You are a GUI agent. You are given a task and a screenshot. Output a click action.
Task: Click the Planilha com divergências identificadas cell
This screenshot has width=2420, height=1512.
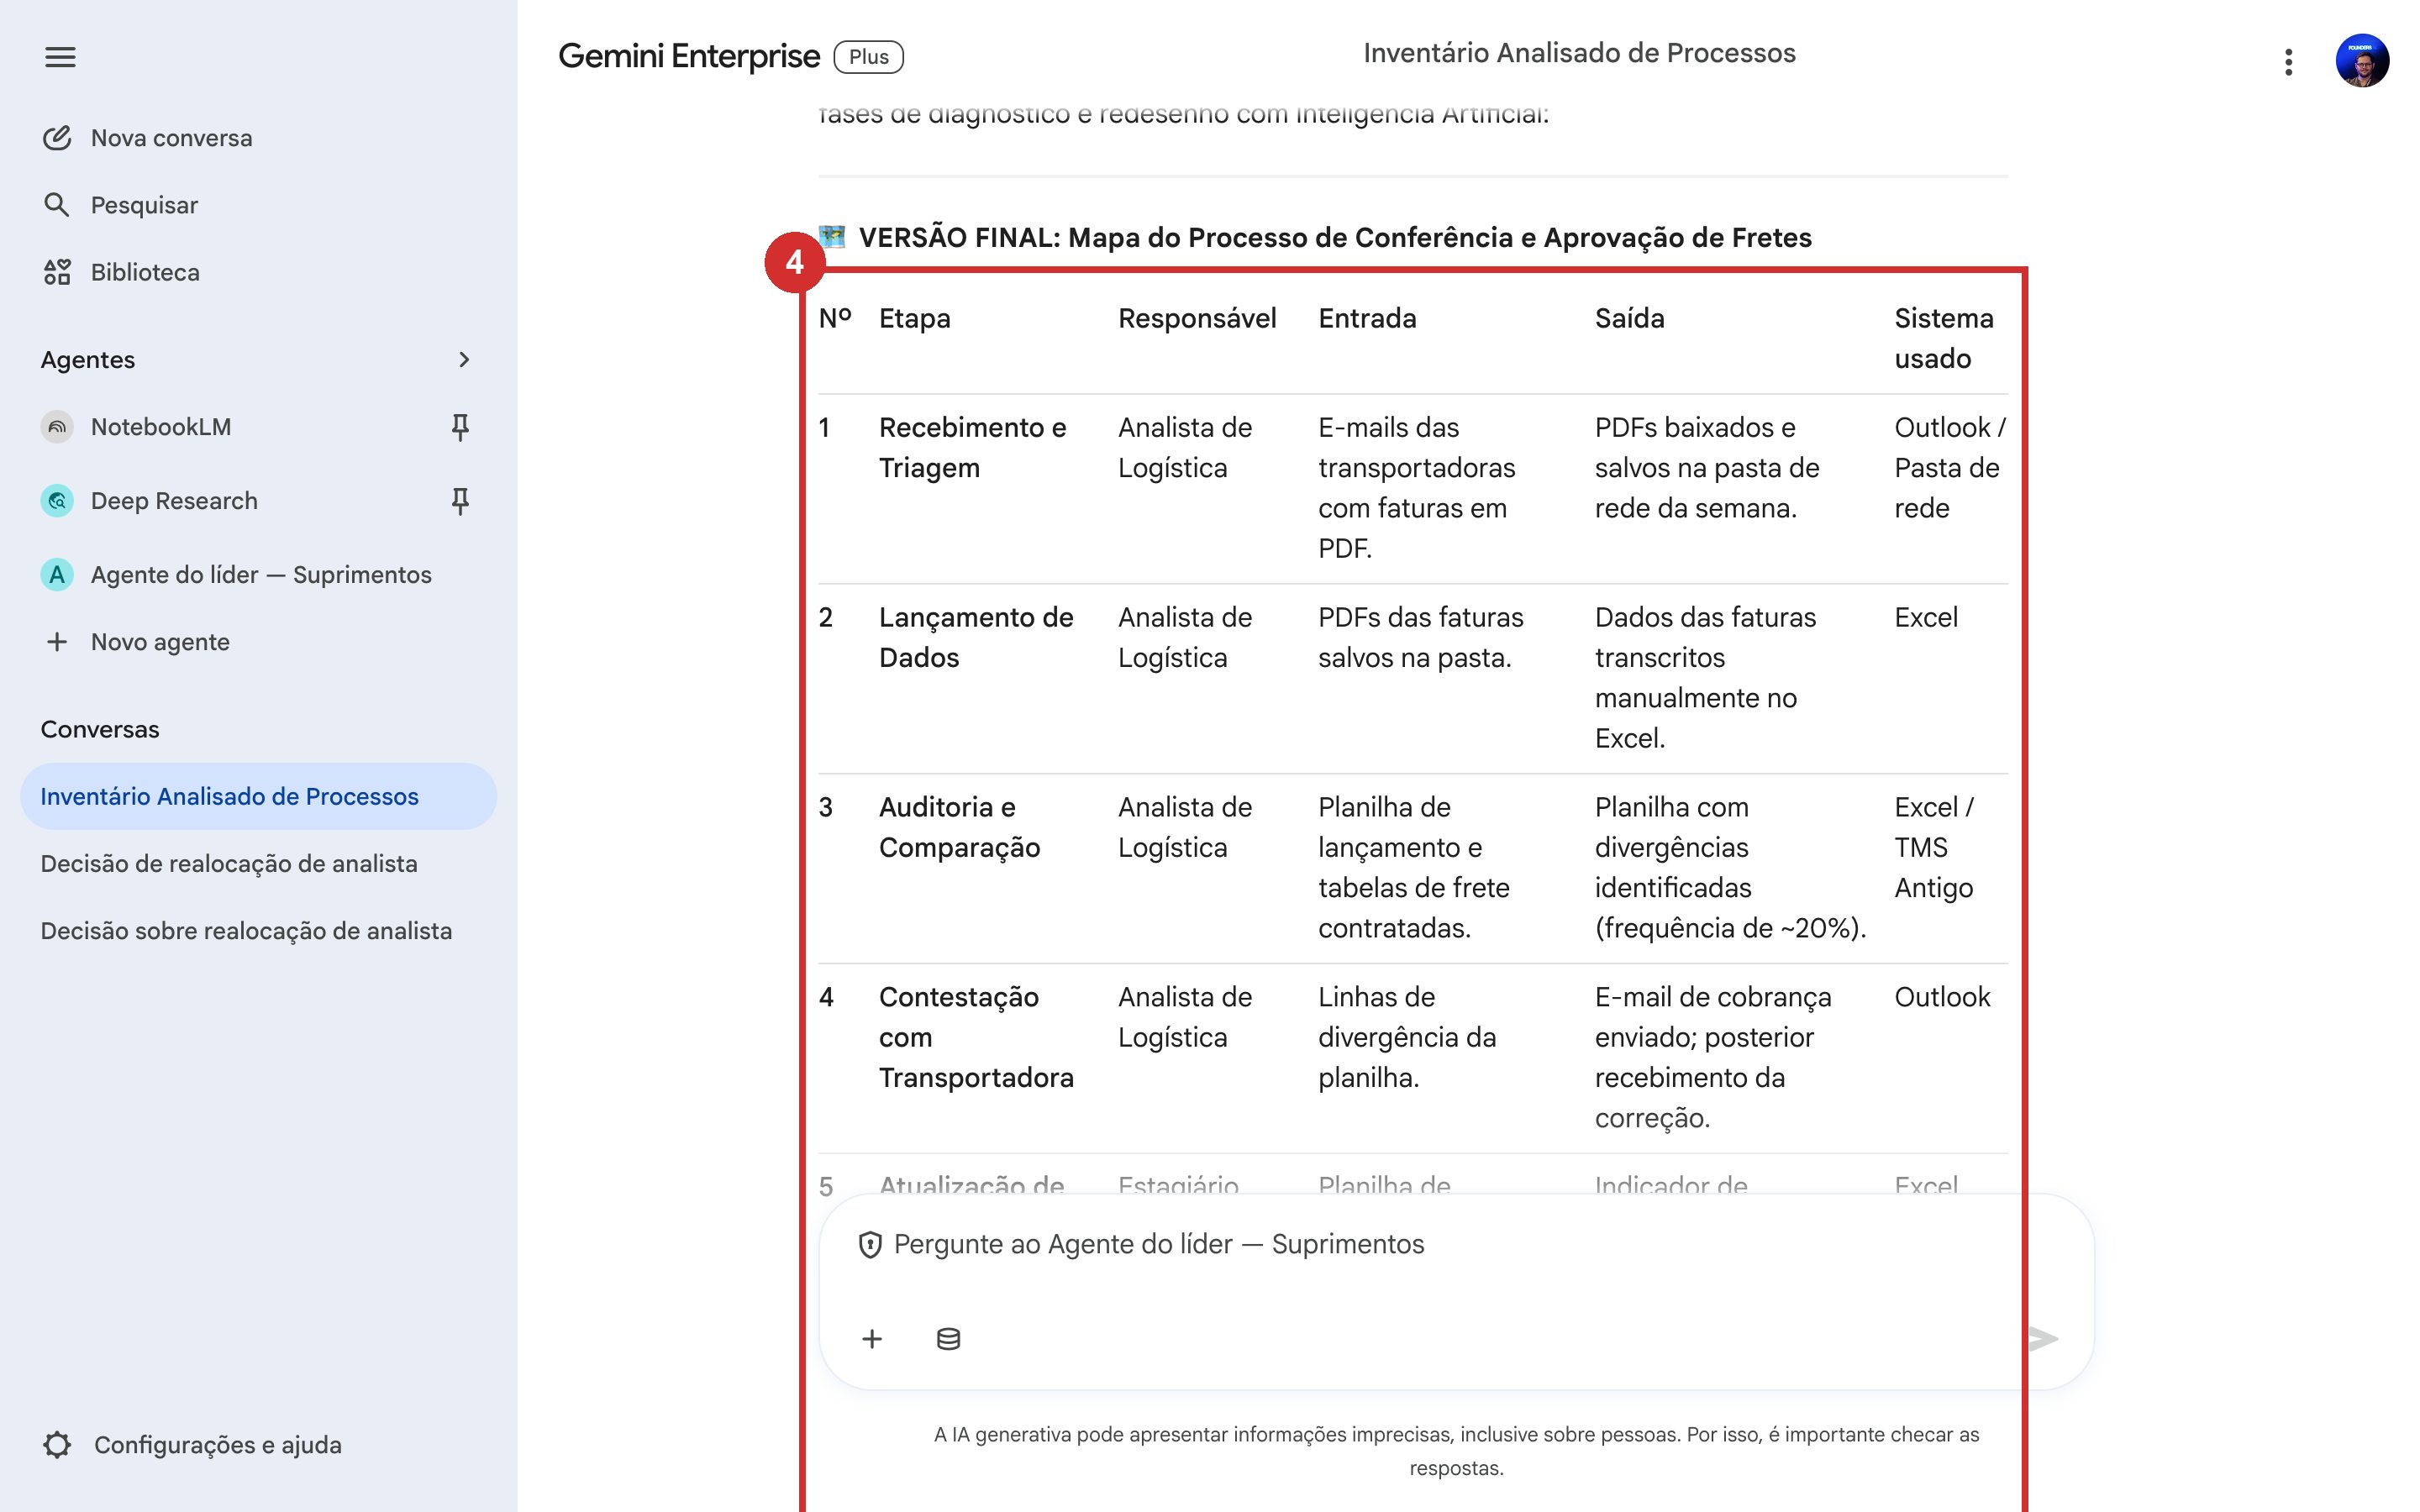click(1730, 867)
